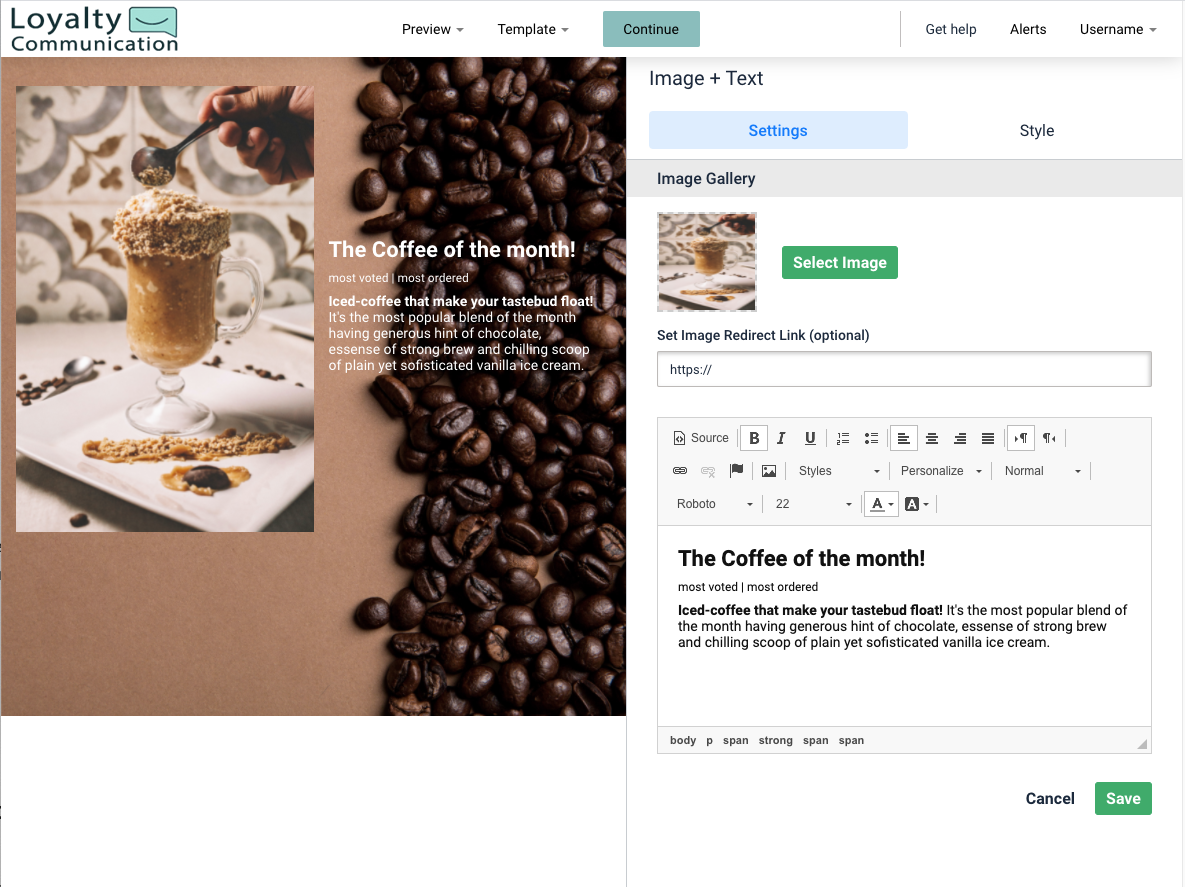Switch to the Style tab

coord(1037,130)
